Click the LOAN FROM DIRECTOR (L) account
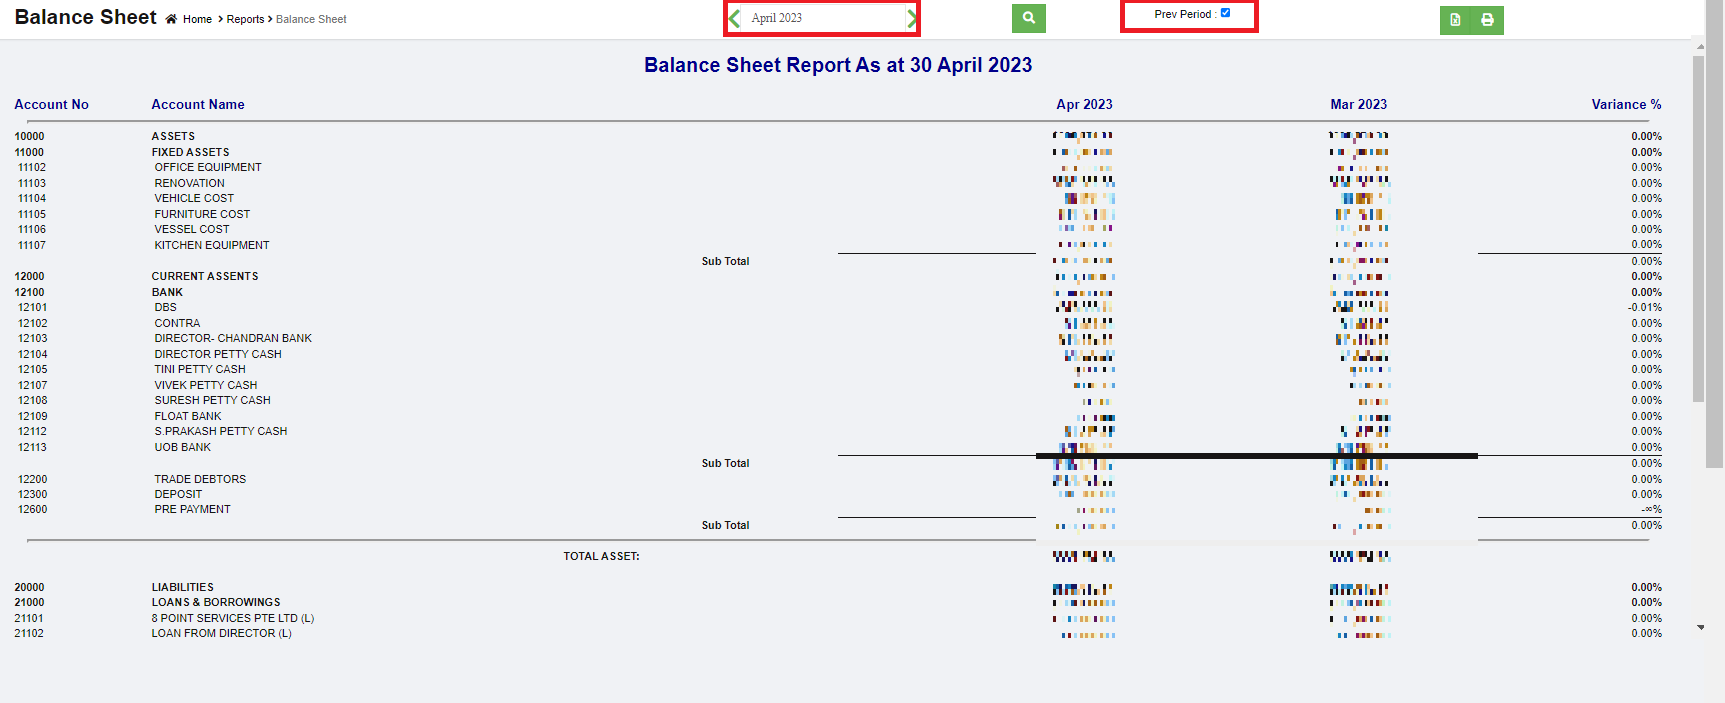This screenshot has width=1725, height=703. coord(221,633)
